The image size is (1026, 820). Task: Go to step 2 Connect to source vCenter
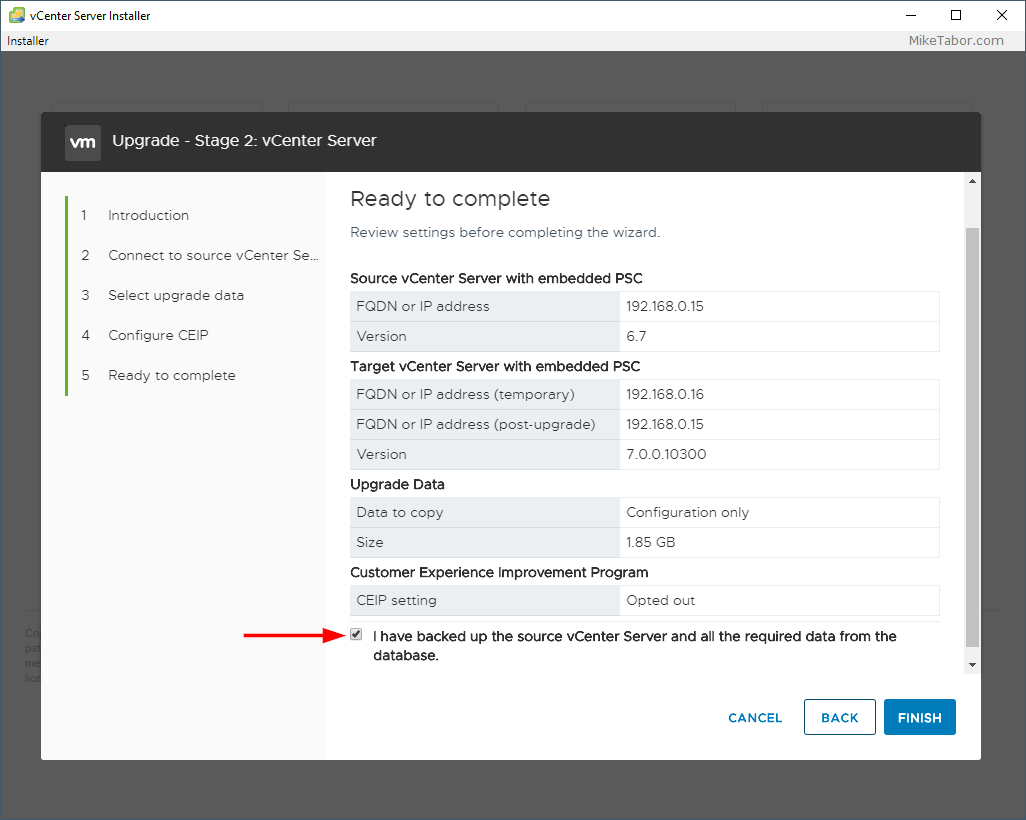(213, 255)
